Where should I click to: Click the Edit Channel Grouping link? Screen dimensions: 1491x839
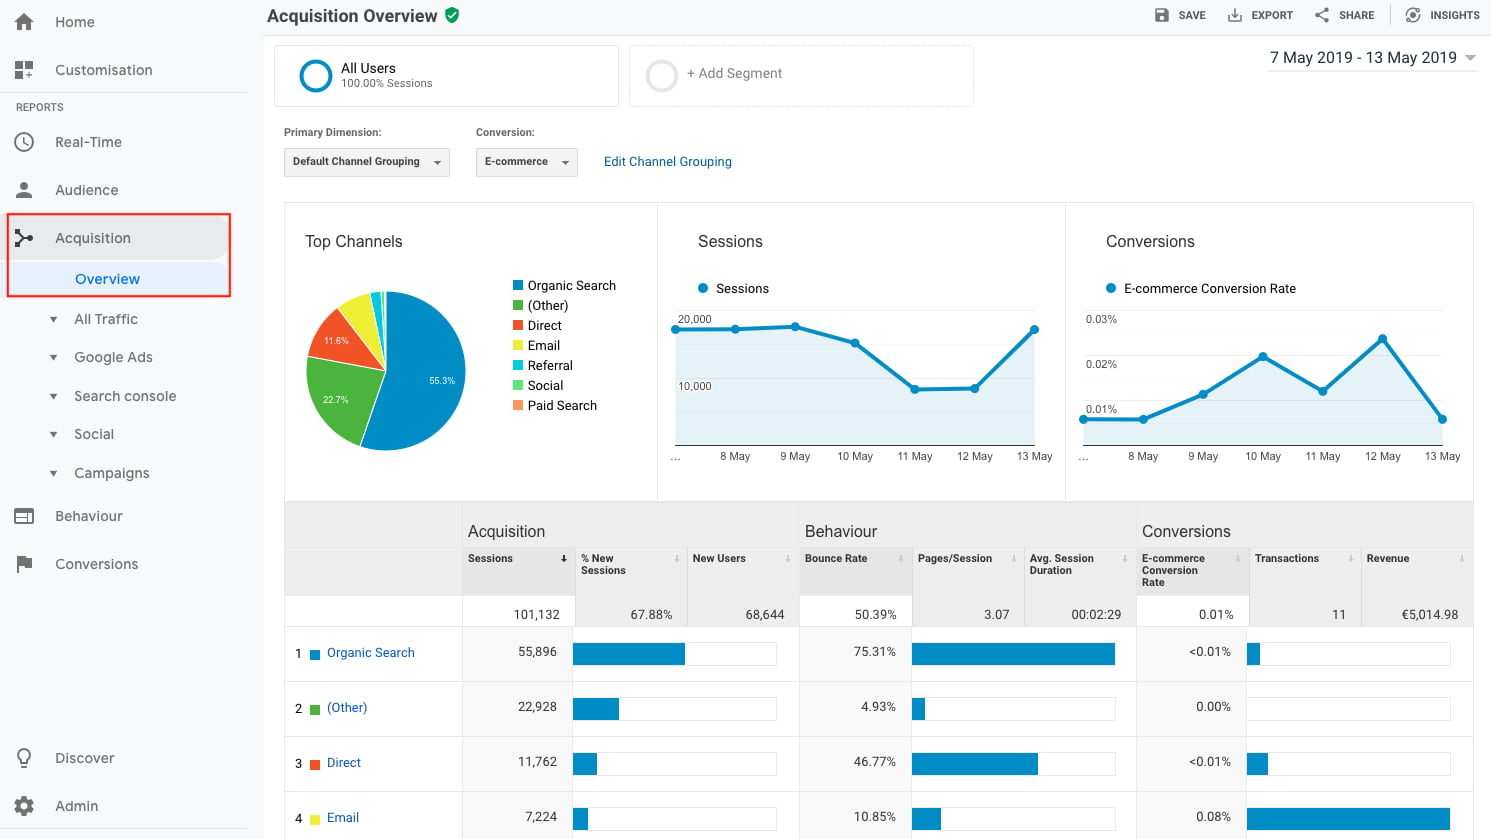pyautogui.click(x=667, y=162)
